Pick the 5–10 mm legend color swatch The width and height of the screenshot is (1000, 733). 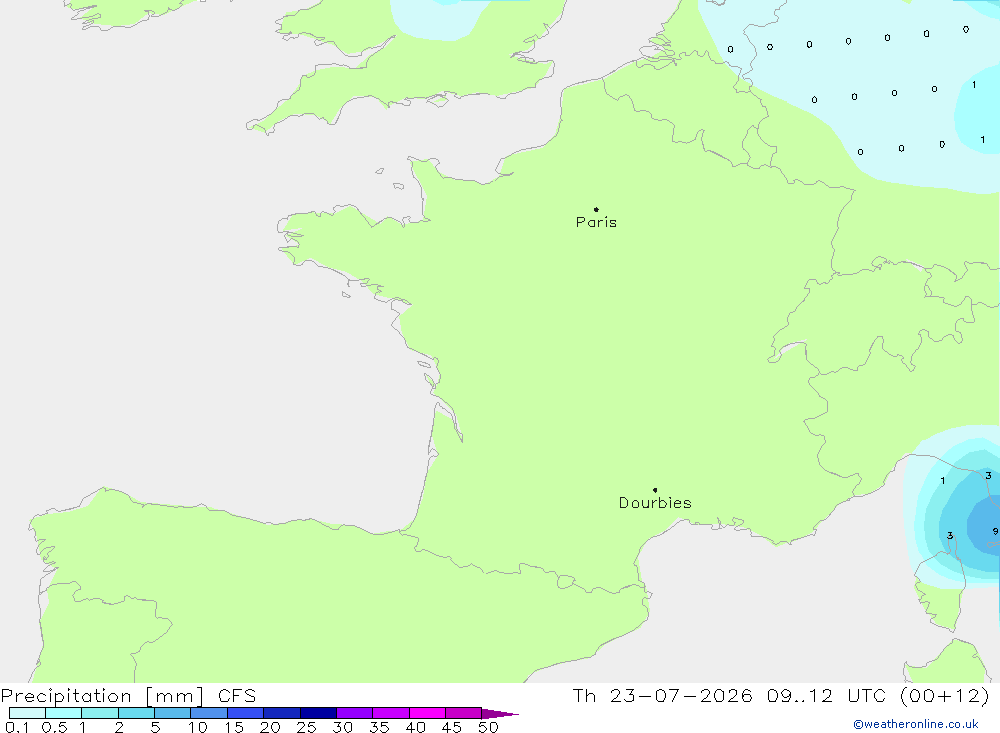[172, 713]
